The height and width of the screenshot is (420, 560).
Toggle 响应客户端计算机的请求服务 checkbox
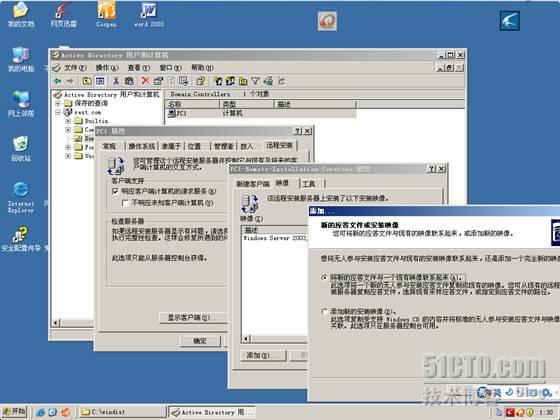click(x=115, y=191)
